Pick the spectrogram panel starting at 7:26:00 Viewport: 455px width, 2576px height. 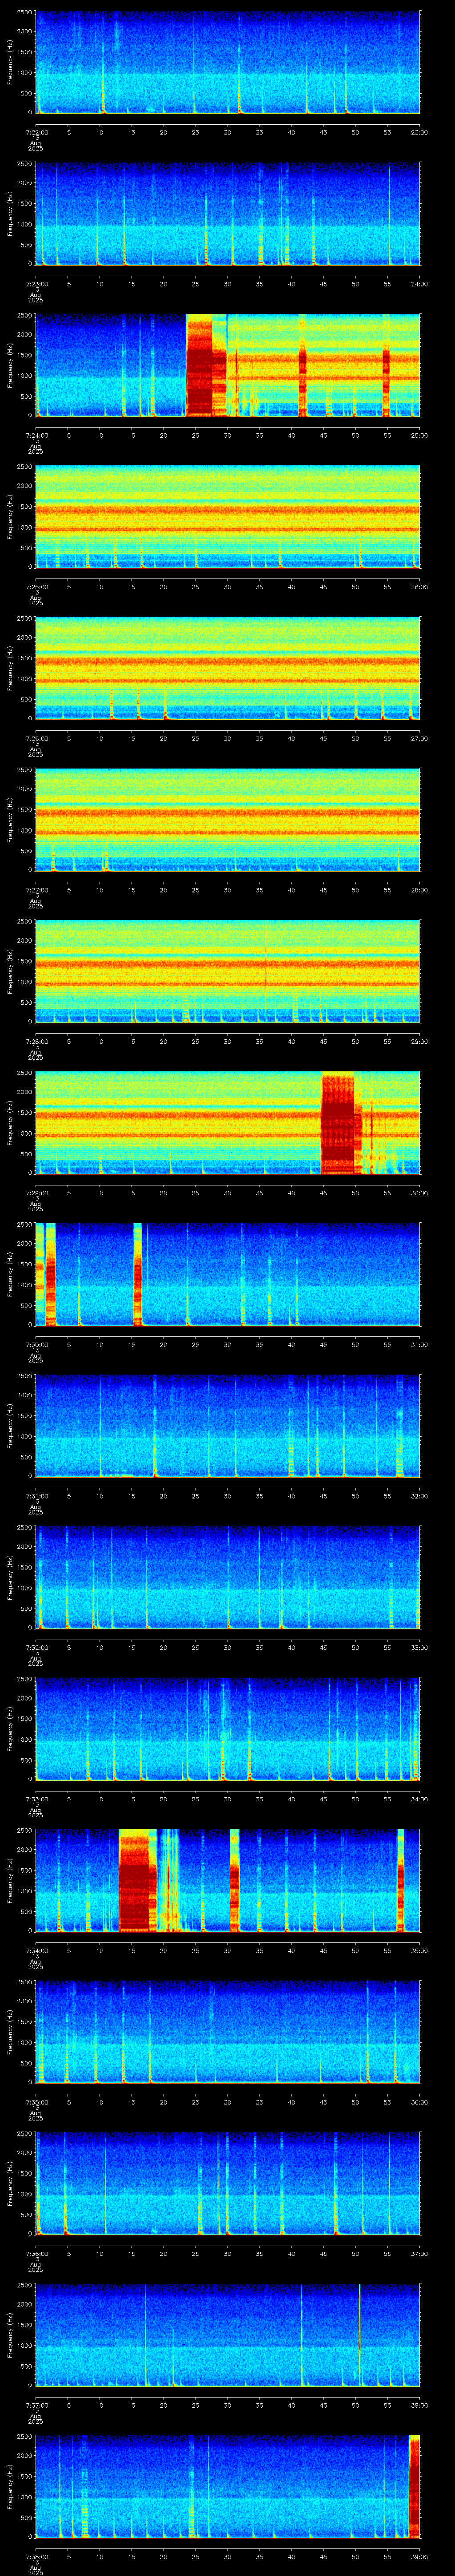(228, 669)
